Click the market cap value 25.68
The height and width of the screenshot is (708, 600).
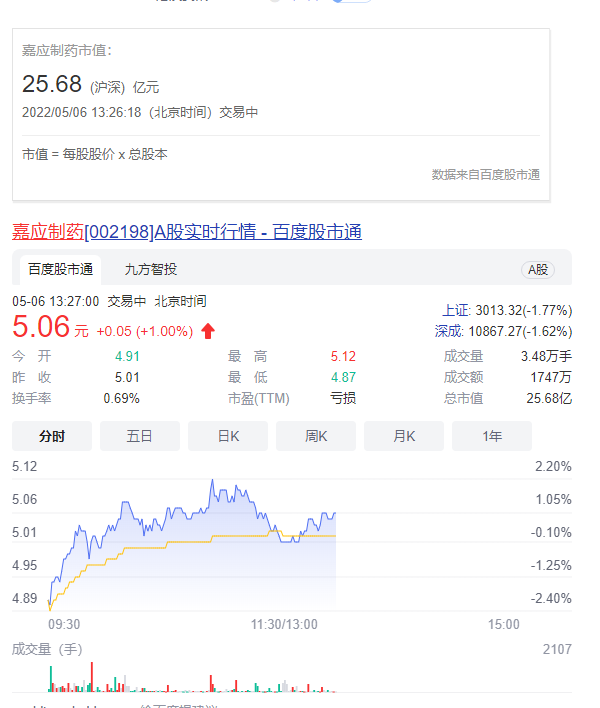(x=52, y=84)
